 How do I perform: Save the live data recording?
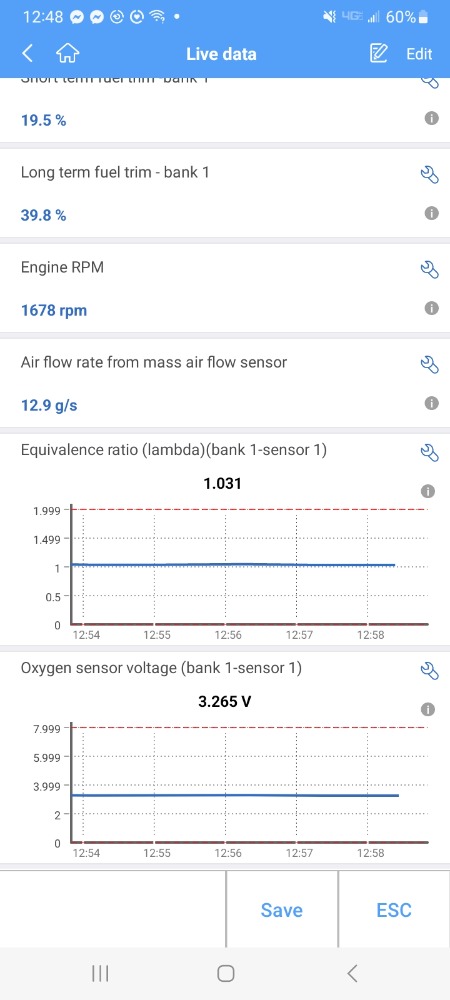pos(282,910)
